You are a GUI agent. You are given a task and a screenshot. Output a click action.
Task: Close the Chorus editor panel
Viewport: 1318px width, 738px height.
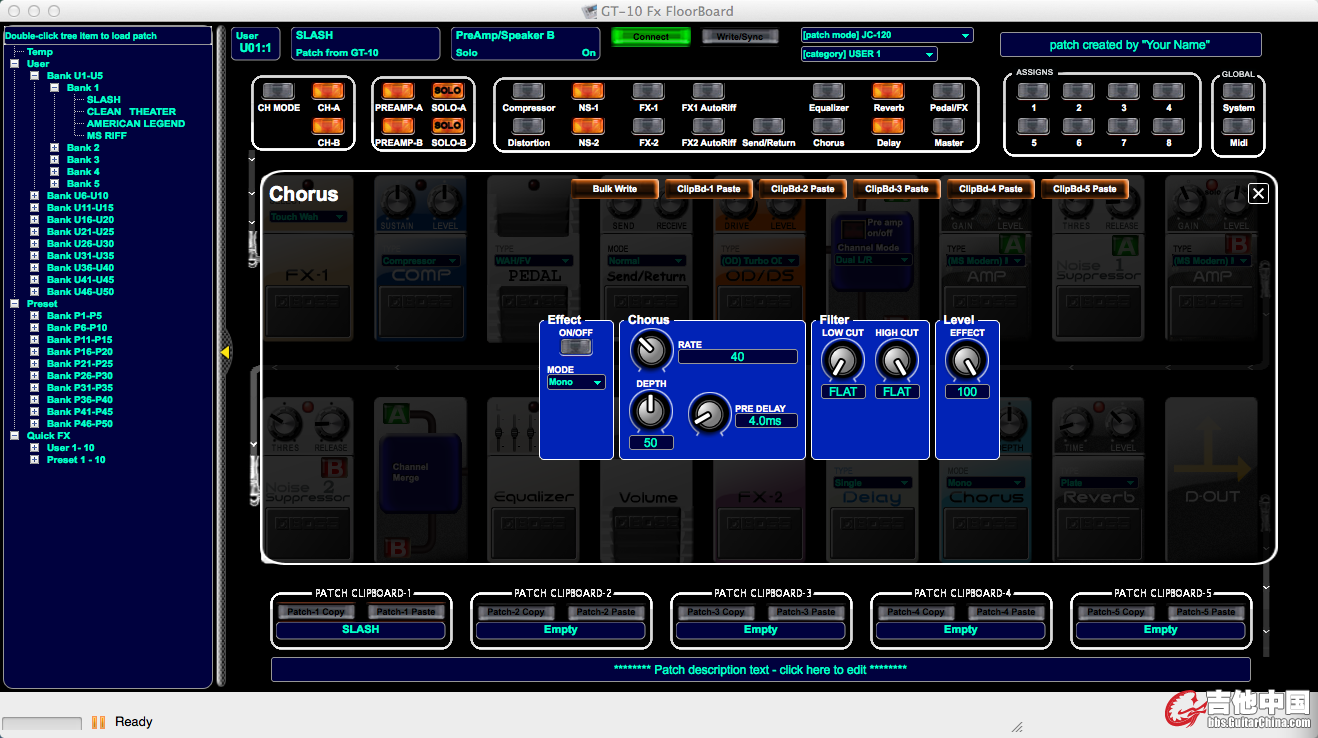(x=1259, y=194)
